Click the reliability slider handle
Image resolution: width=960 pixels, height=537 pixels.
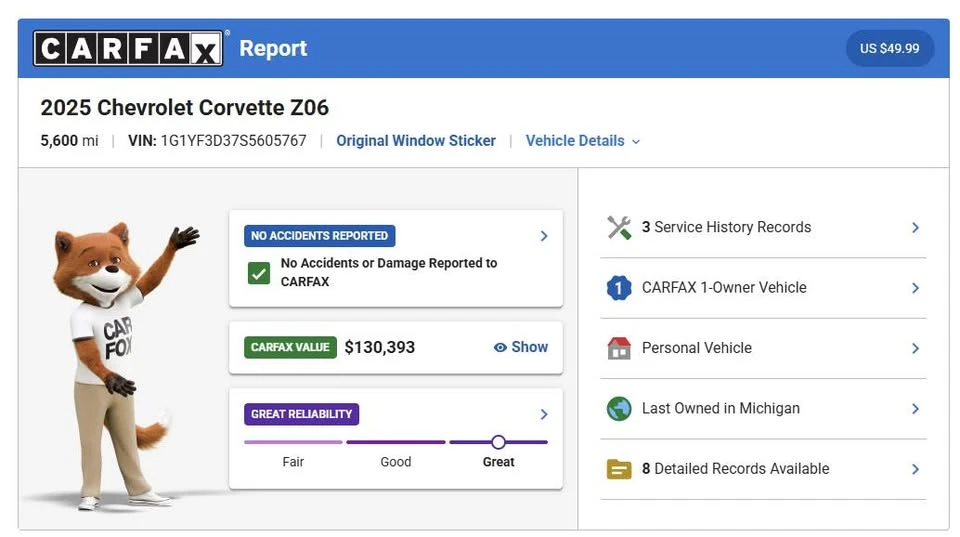click(x=498, y=442)
